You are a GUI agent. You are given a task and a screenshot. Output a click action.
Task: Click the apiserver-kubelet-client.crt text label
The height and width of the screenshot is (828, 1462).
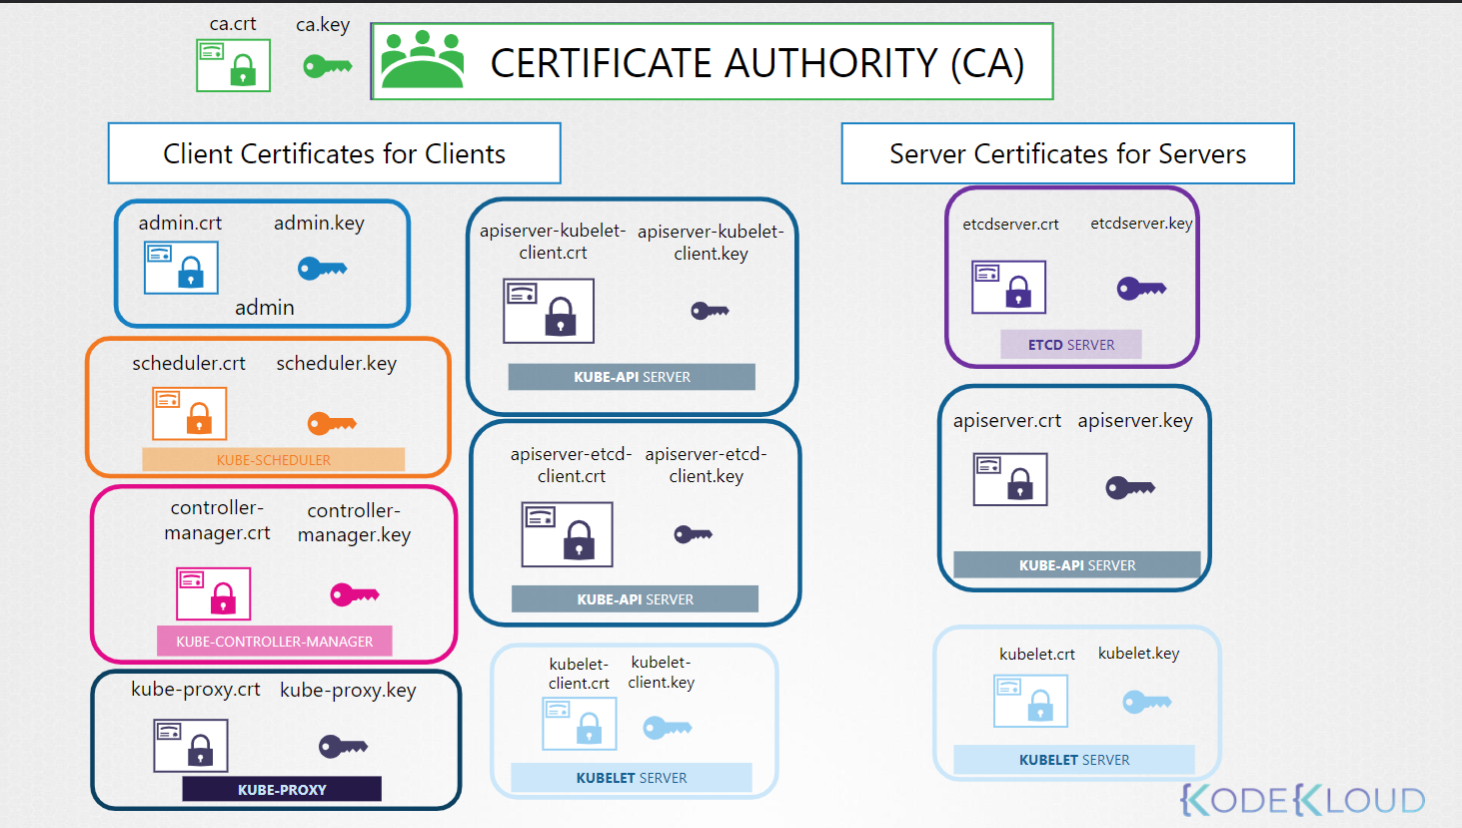[553, 242]
